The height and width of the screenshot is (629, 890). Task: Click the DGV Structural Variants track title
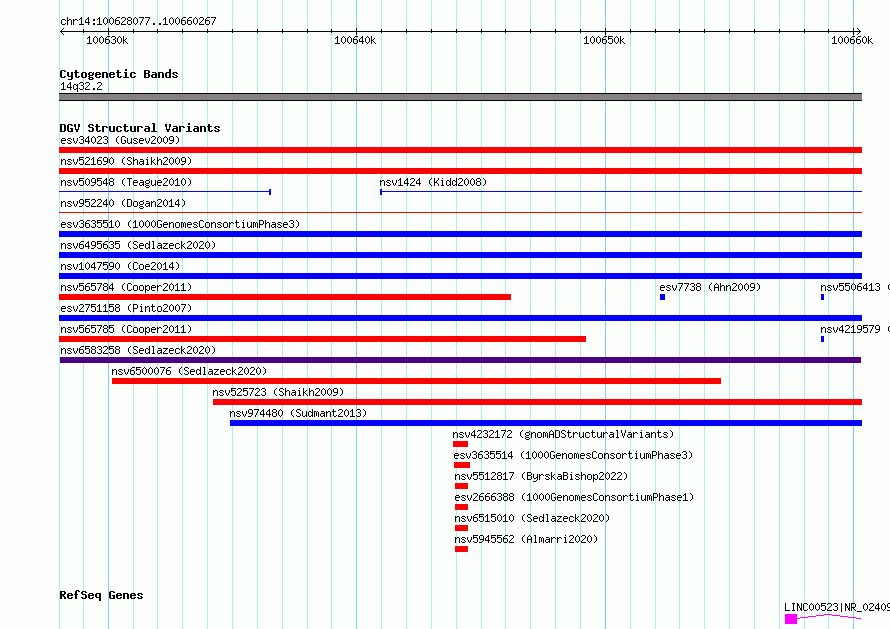click(140, 128)
